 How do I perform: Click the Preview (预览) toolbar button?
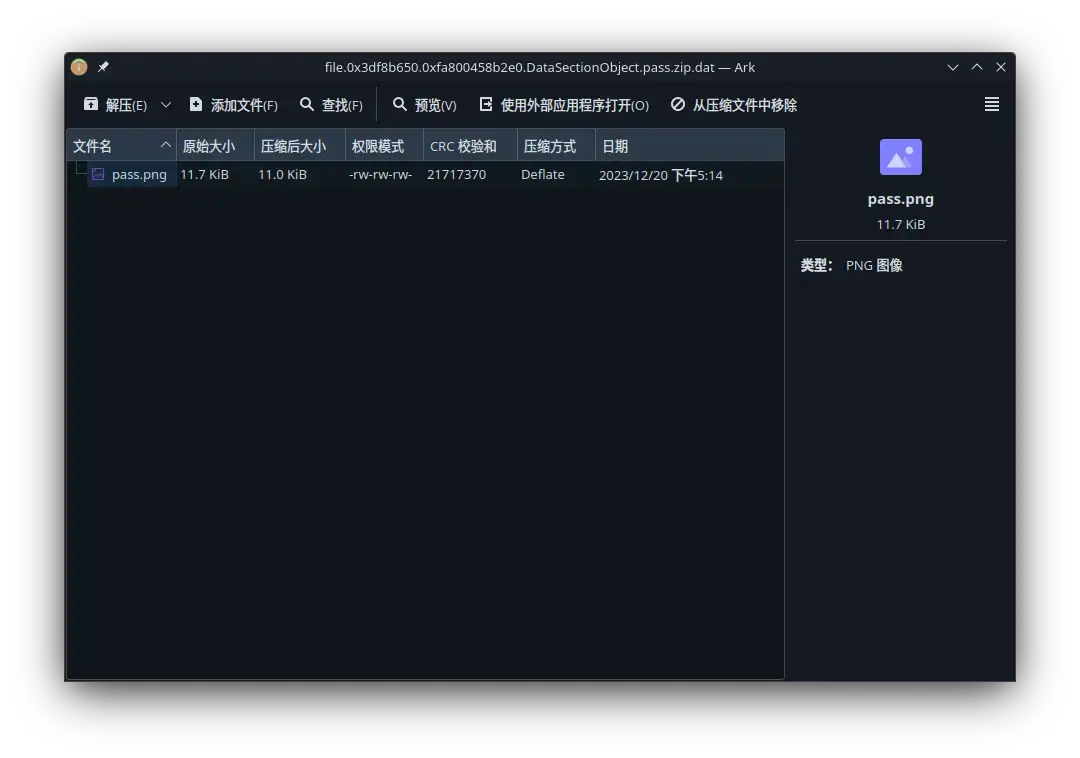424,105
